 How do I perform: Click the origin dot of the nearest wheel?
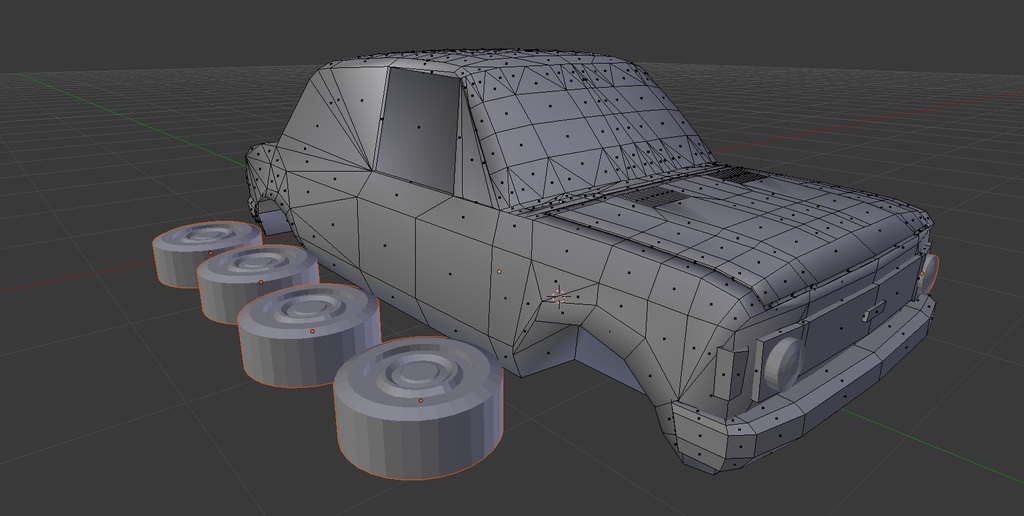pyautogui.click(x=420, y=400)
